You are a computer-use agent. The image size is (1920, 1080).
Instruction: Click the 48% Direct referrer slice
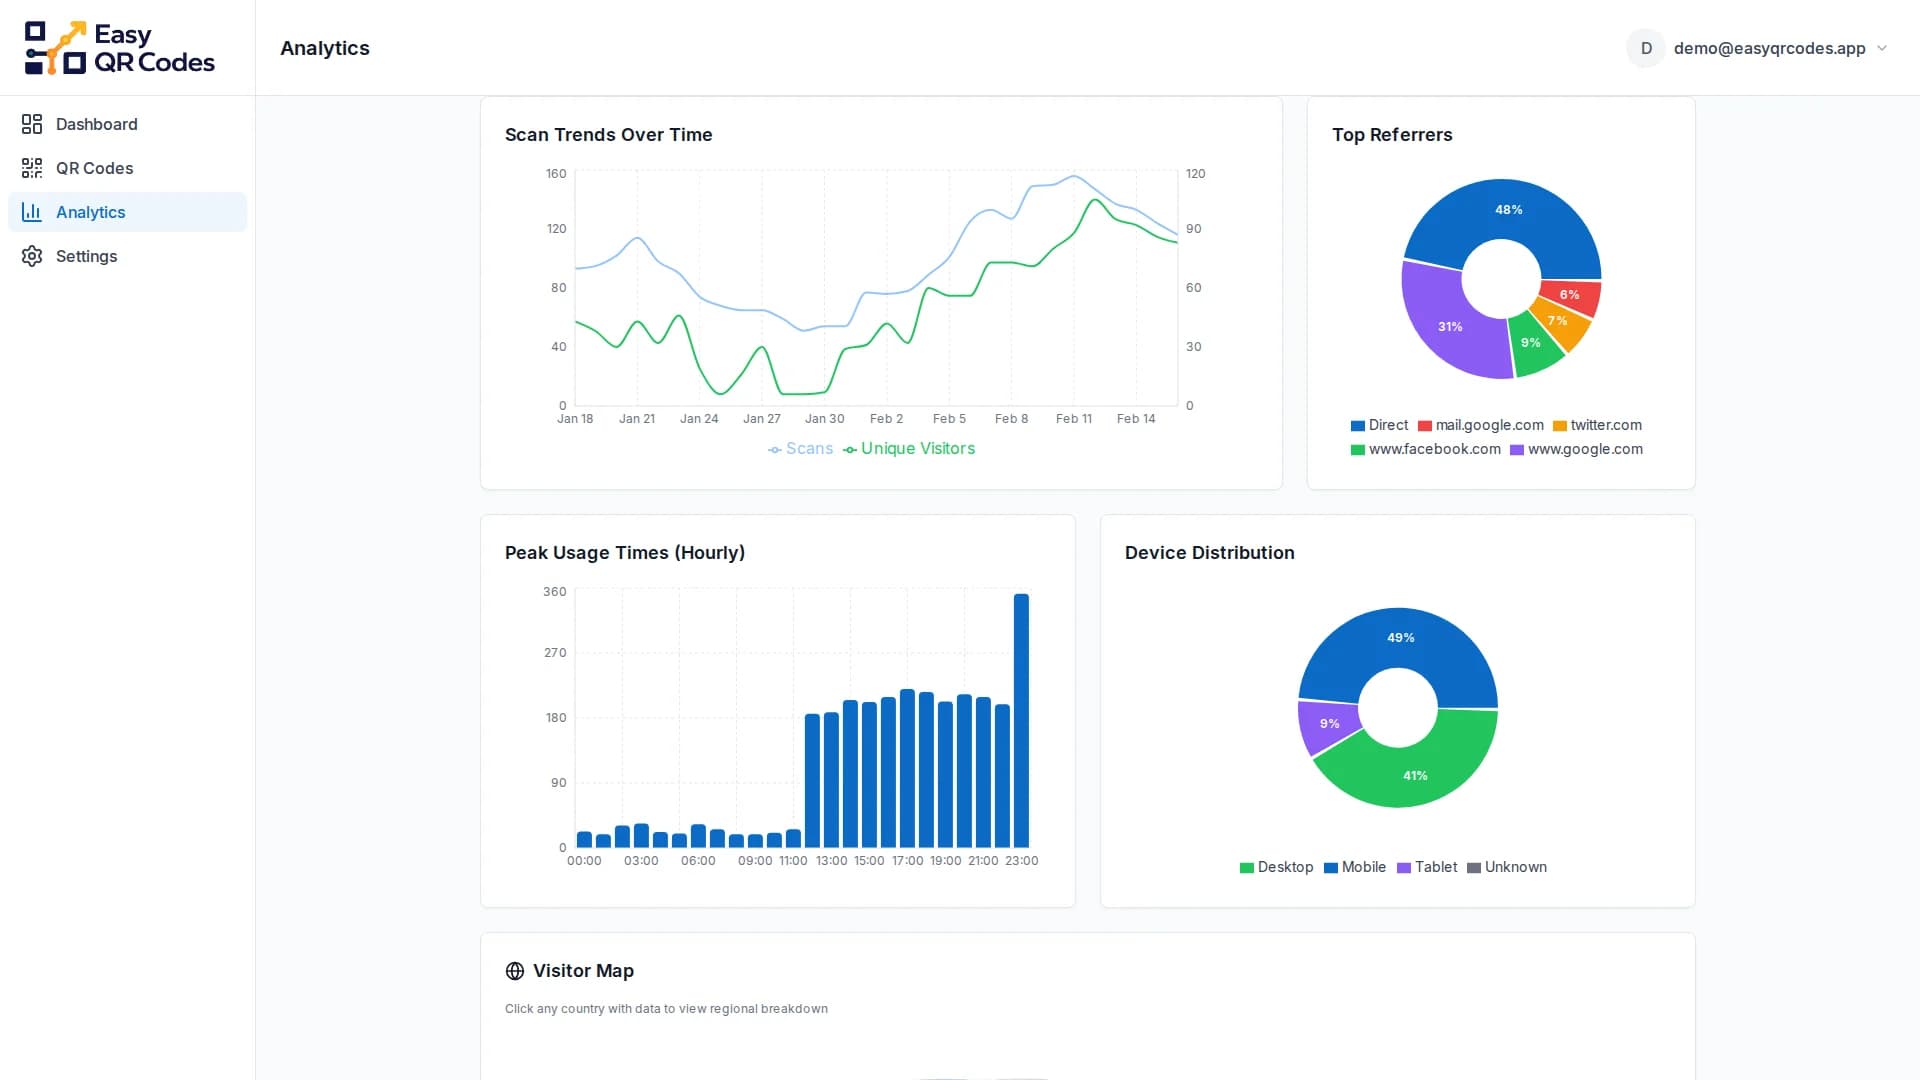1508,210
